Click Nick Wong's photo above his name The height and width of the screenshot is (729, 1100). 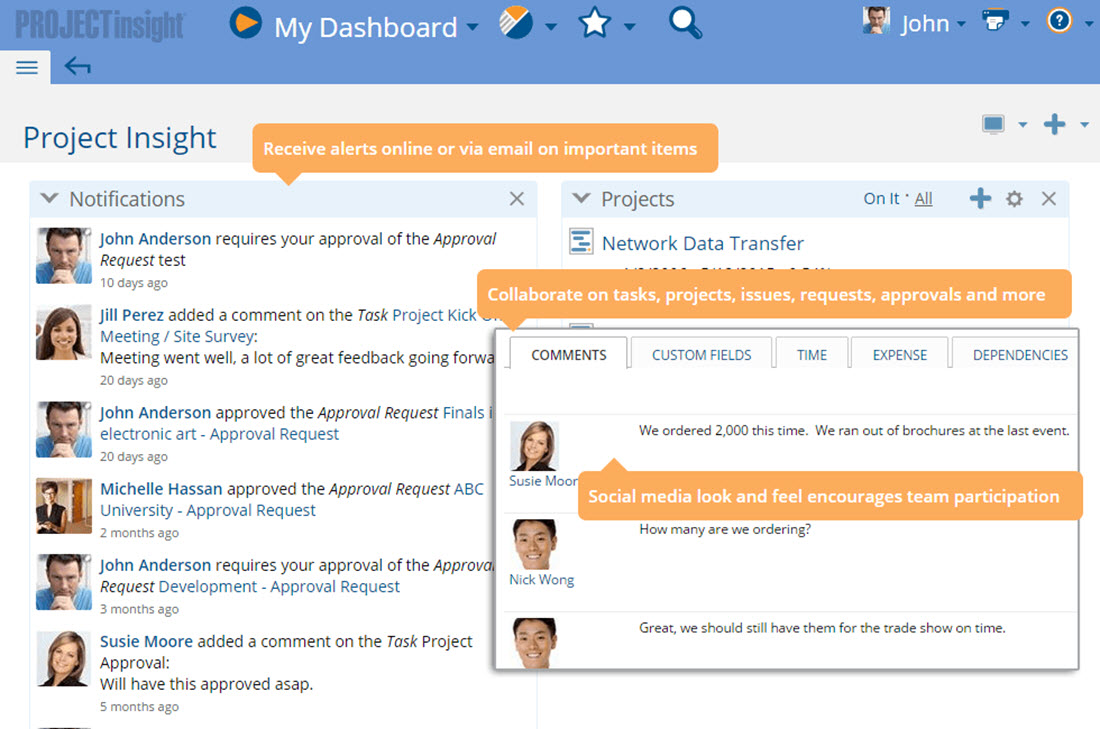[x=534, y=544]
